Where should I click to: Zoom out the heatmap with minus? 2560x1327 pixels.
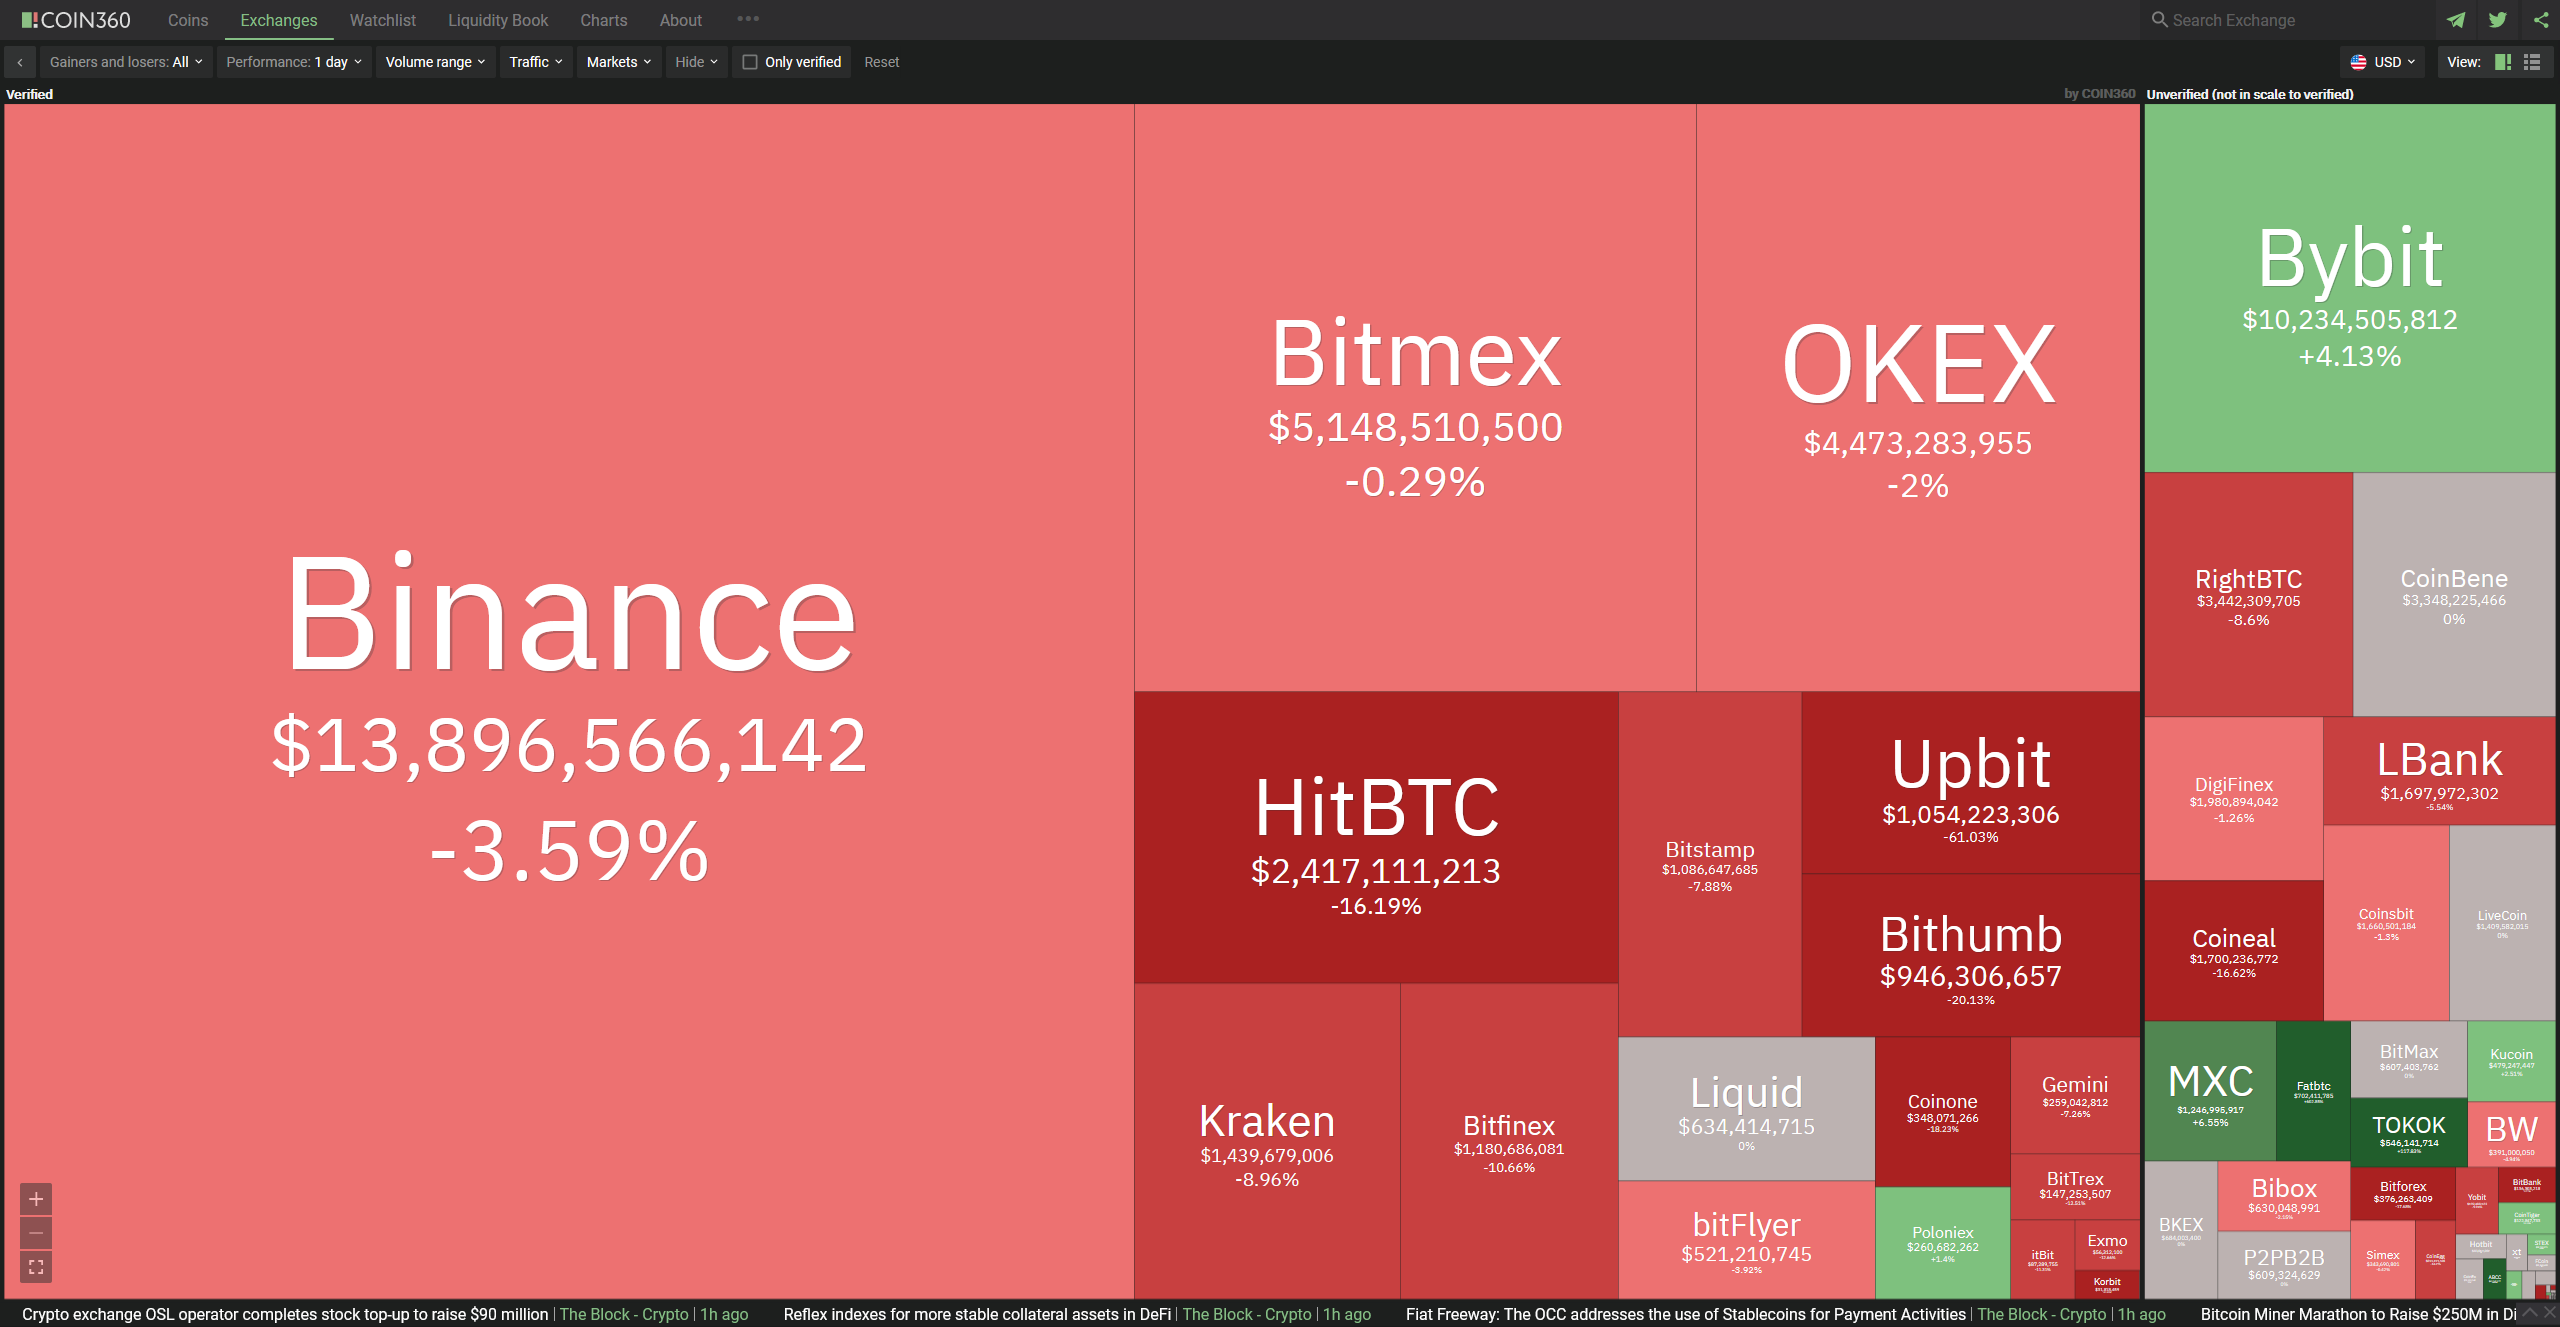[36, 1232]
